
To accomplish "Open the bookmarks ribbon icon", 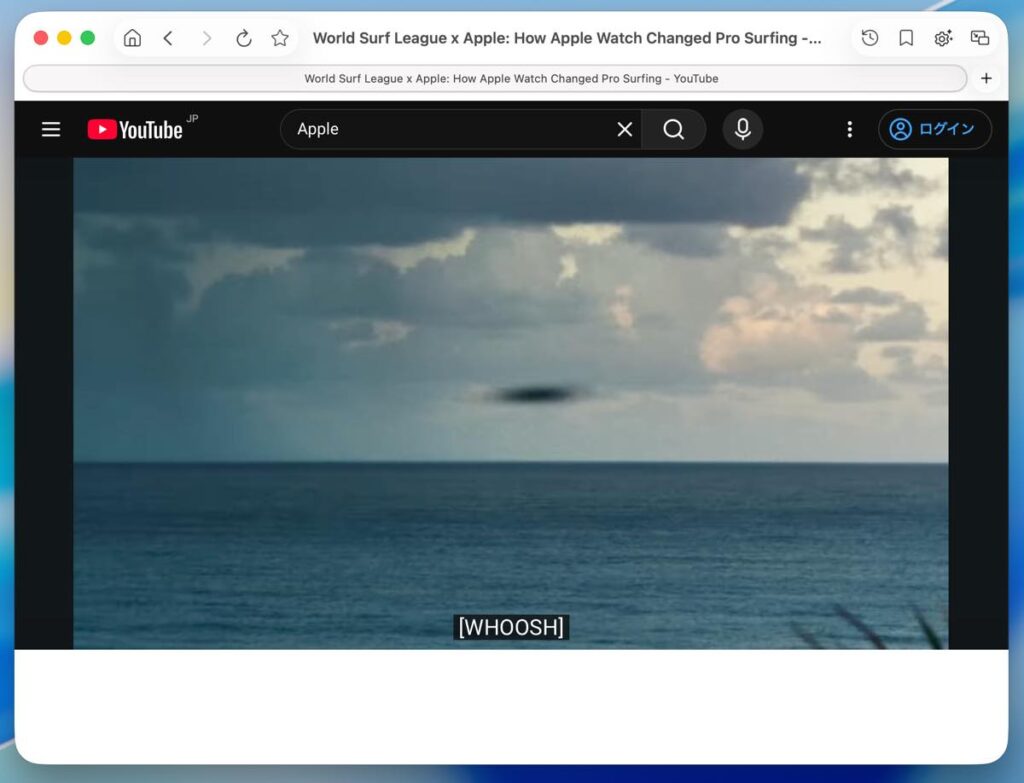I will tap(906, 38).
